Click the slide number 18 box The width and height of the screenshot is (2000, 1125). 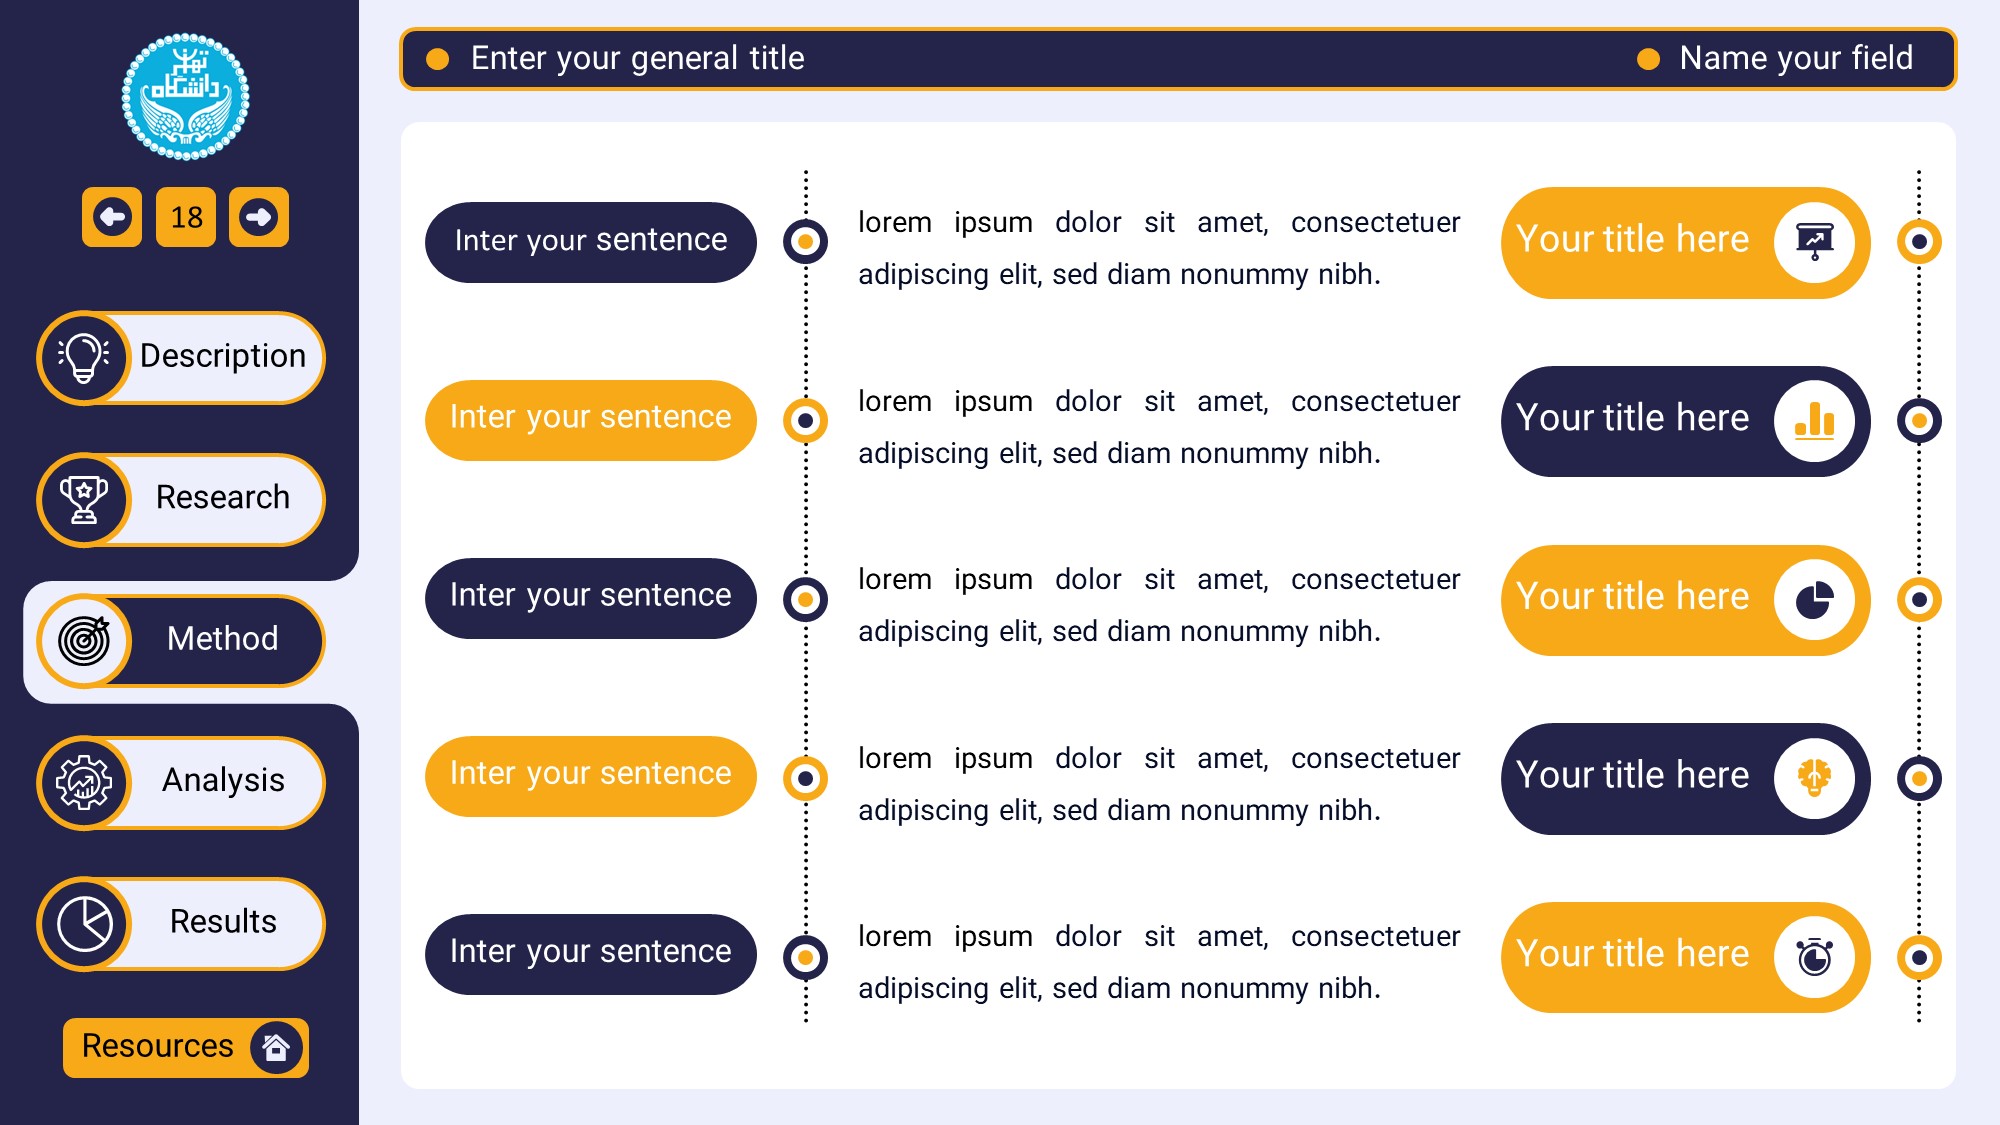tap(186, 217)
